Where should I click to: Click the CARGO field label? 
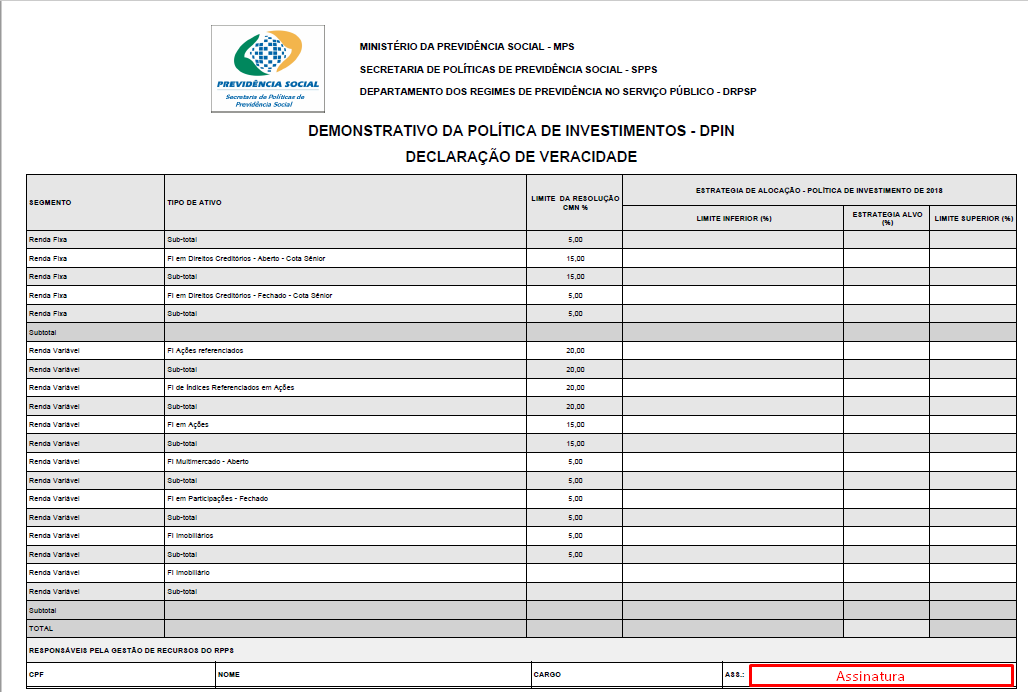coord(548,675)
